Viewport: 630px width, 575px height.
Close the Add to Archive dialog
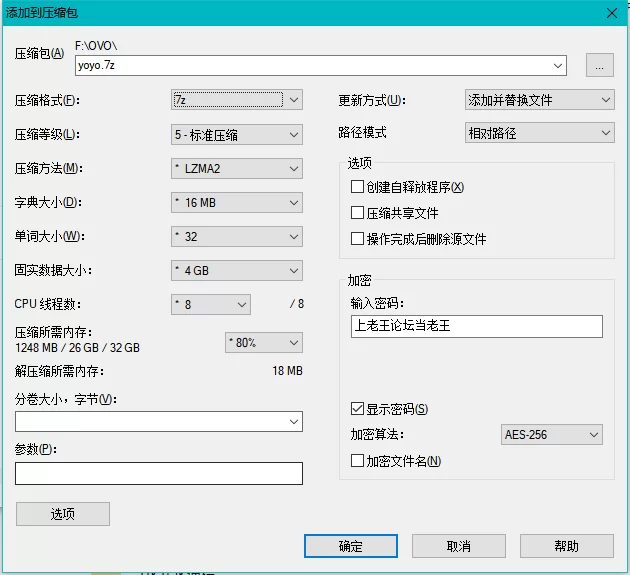[x=610, y=12]
